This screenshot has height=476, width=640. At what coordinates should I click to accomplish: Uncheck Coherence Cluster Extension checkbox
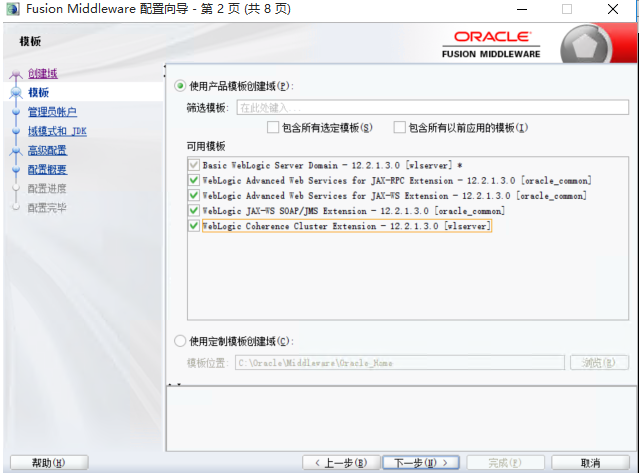pos(194,226)
